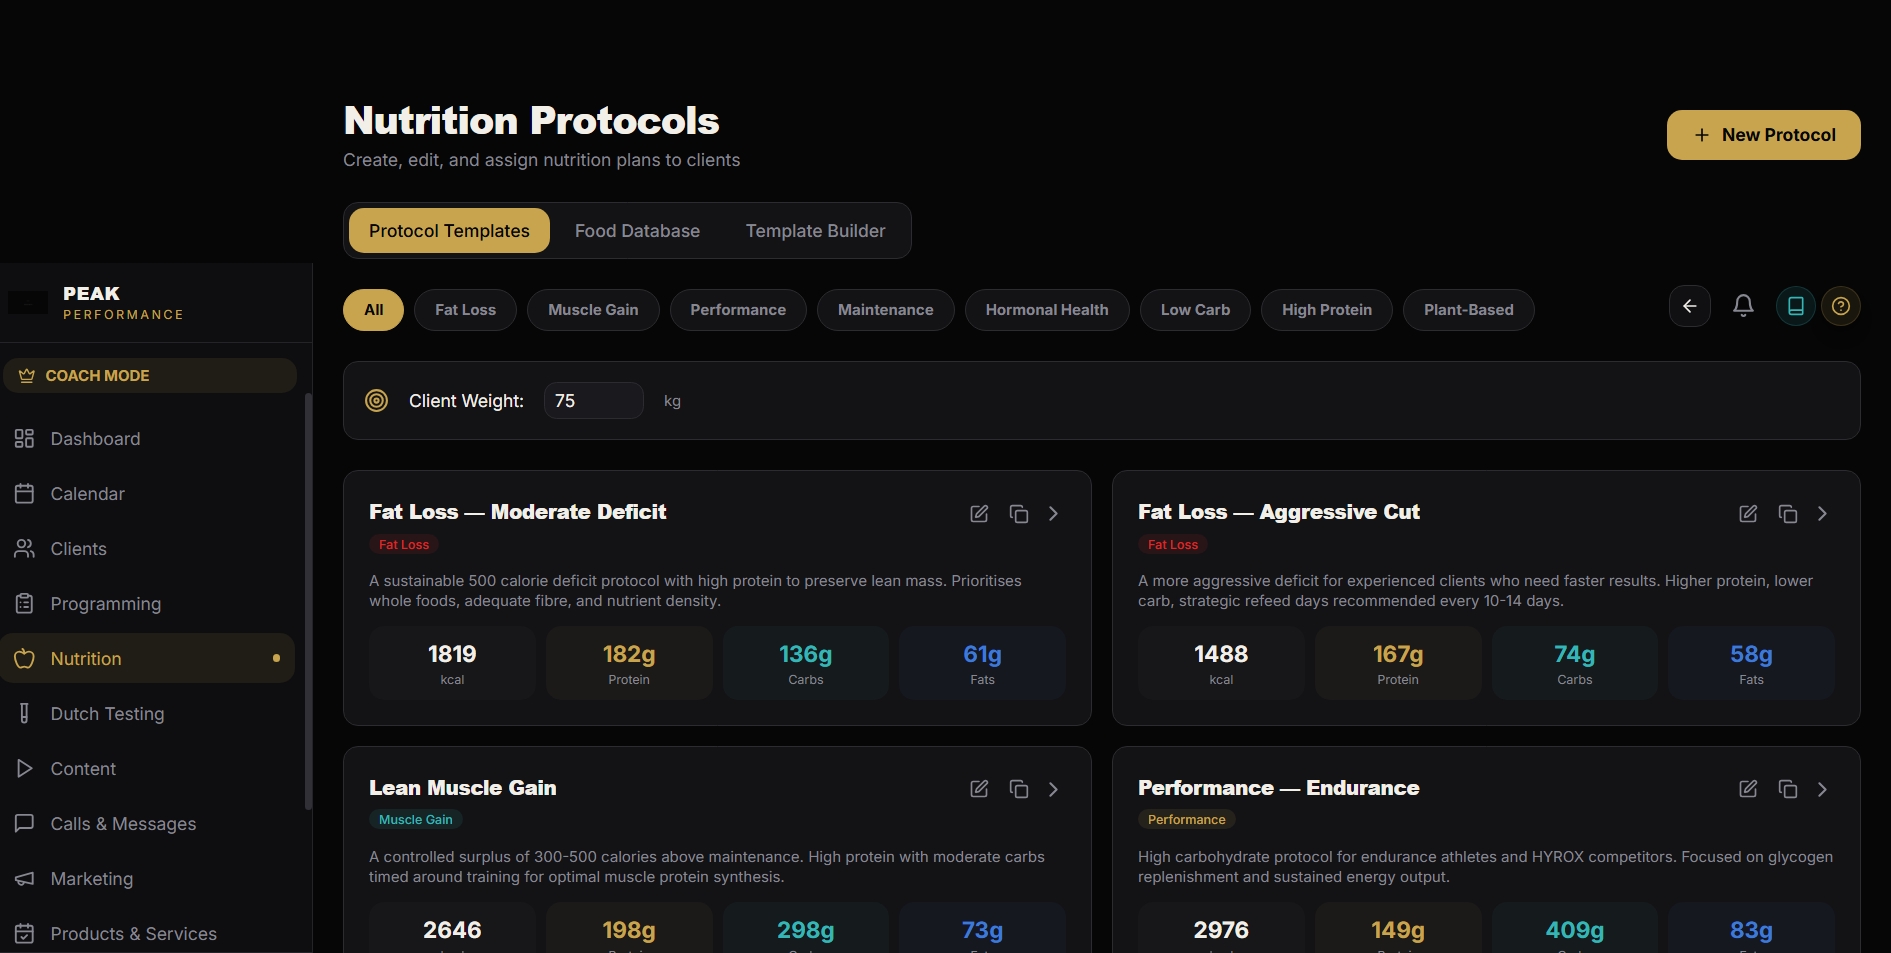Edit the Fat Loss — Aggressive Cut protocol

(1748, 513)
